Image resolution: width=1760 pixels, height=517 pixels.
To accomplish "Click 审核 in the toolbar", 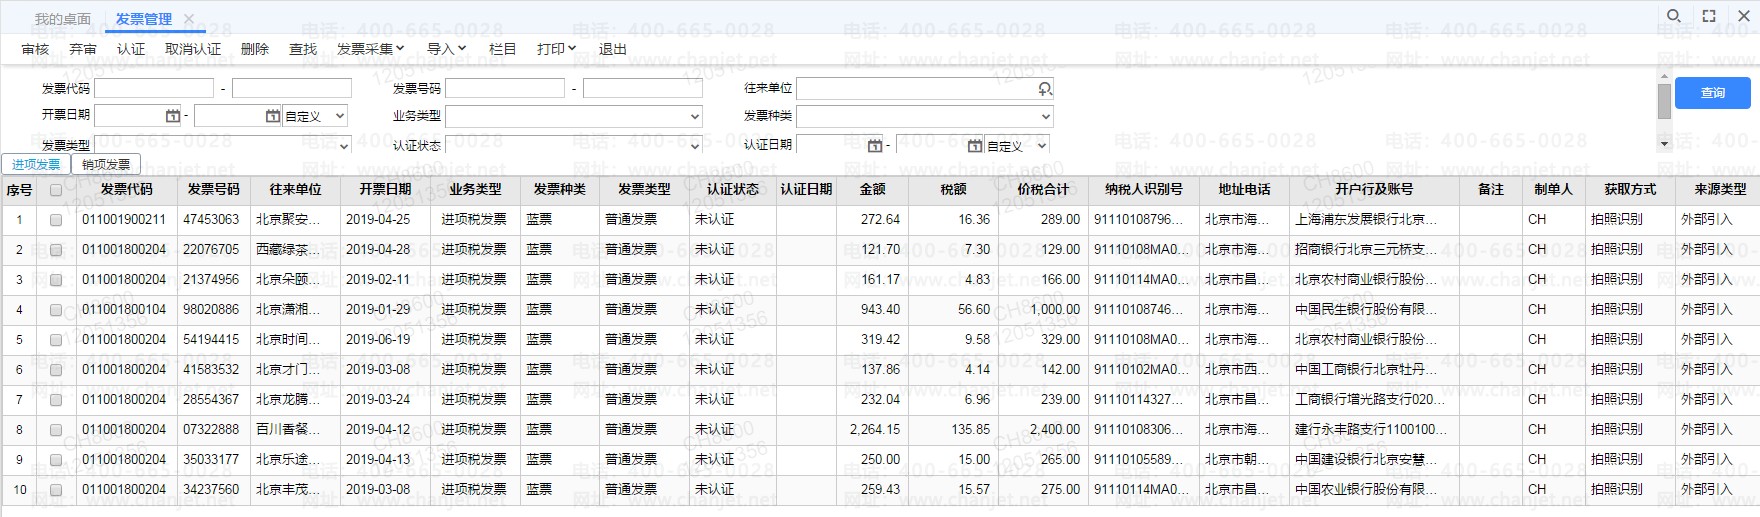I will click(35, 49).
